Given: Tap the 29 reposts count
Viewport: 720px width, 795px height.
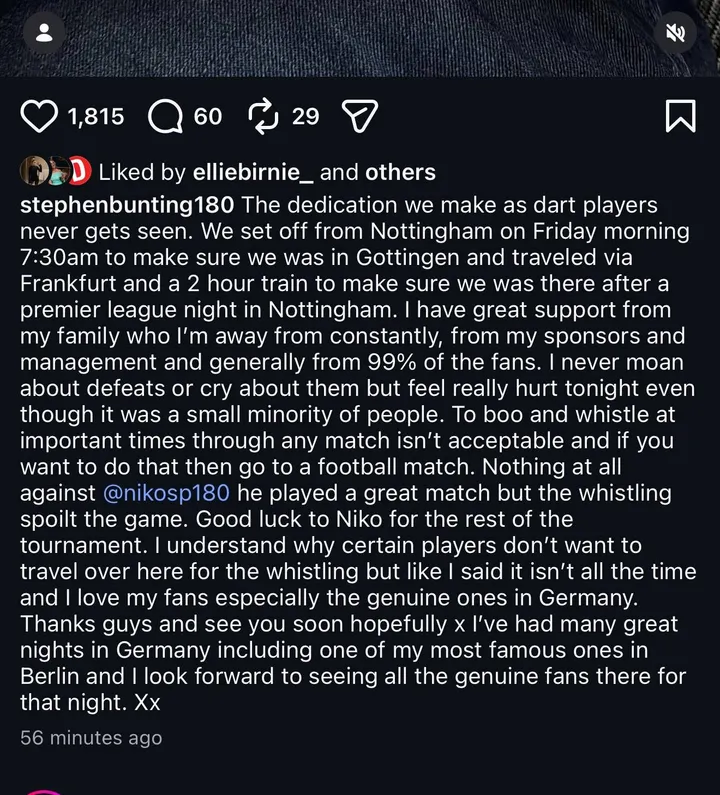Looking at the screenshot, I should pos(305,117).
